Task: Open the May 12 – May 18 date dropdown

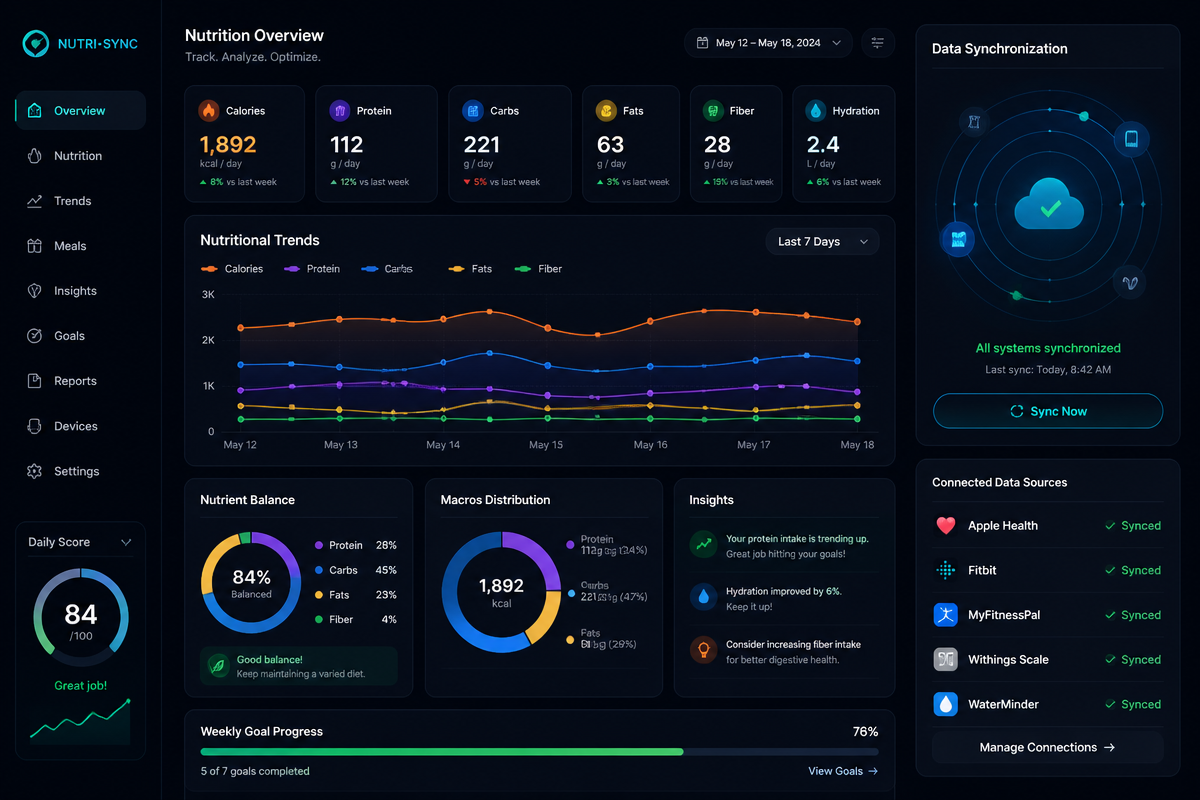Action: click(769, 43)
